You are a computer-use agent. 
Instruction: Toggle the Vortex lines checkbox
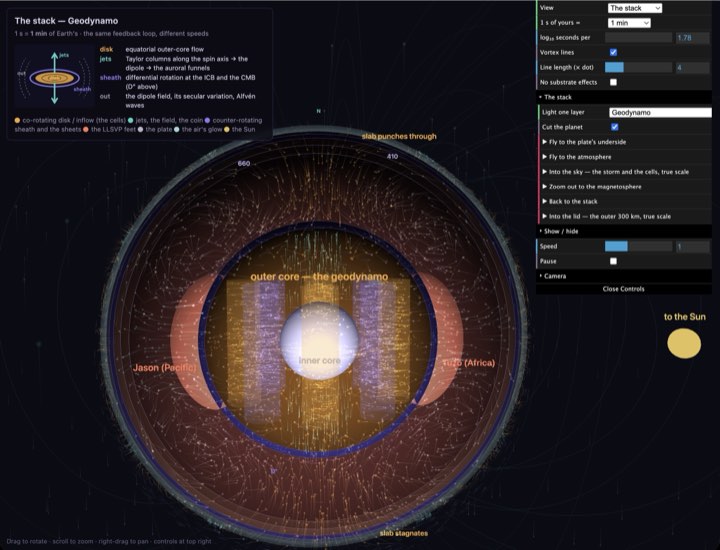pos(613,52)
